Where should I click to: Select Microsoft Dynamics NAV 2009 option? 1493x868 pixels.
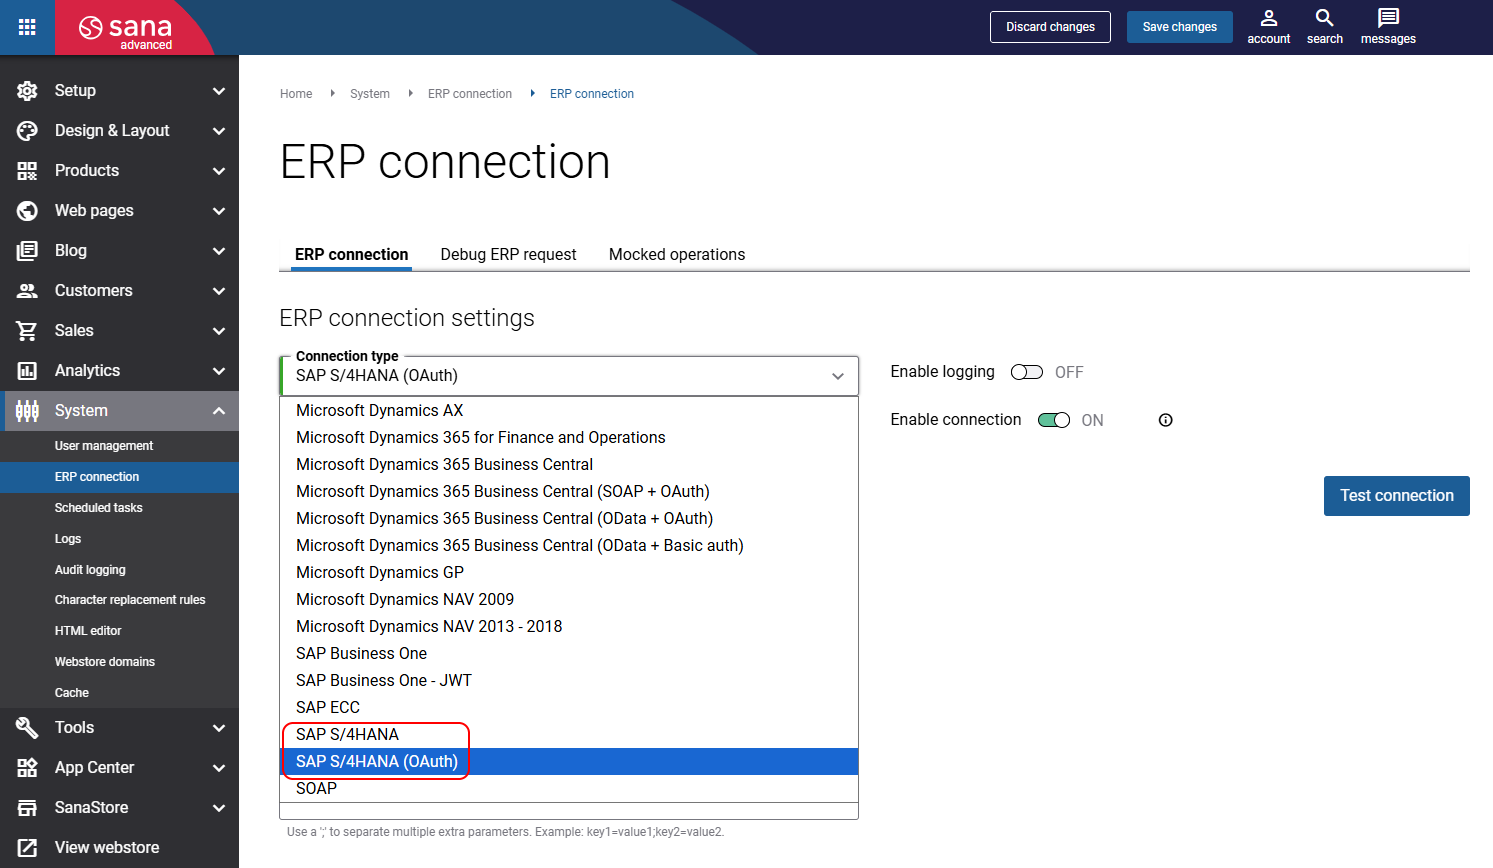pos(569,599)
